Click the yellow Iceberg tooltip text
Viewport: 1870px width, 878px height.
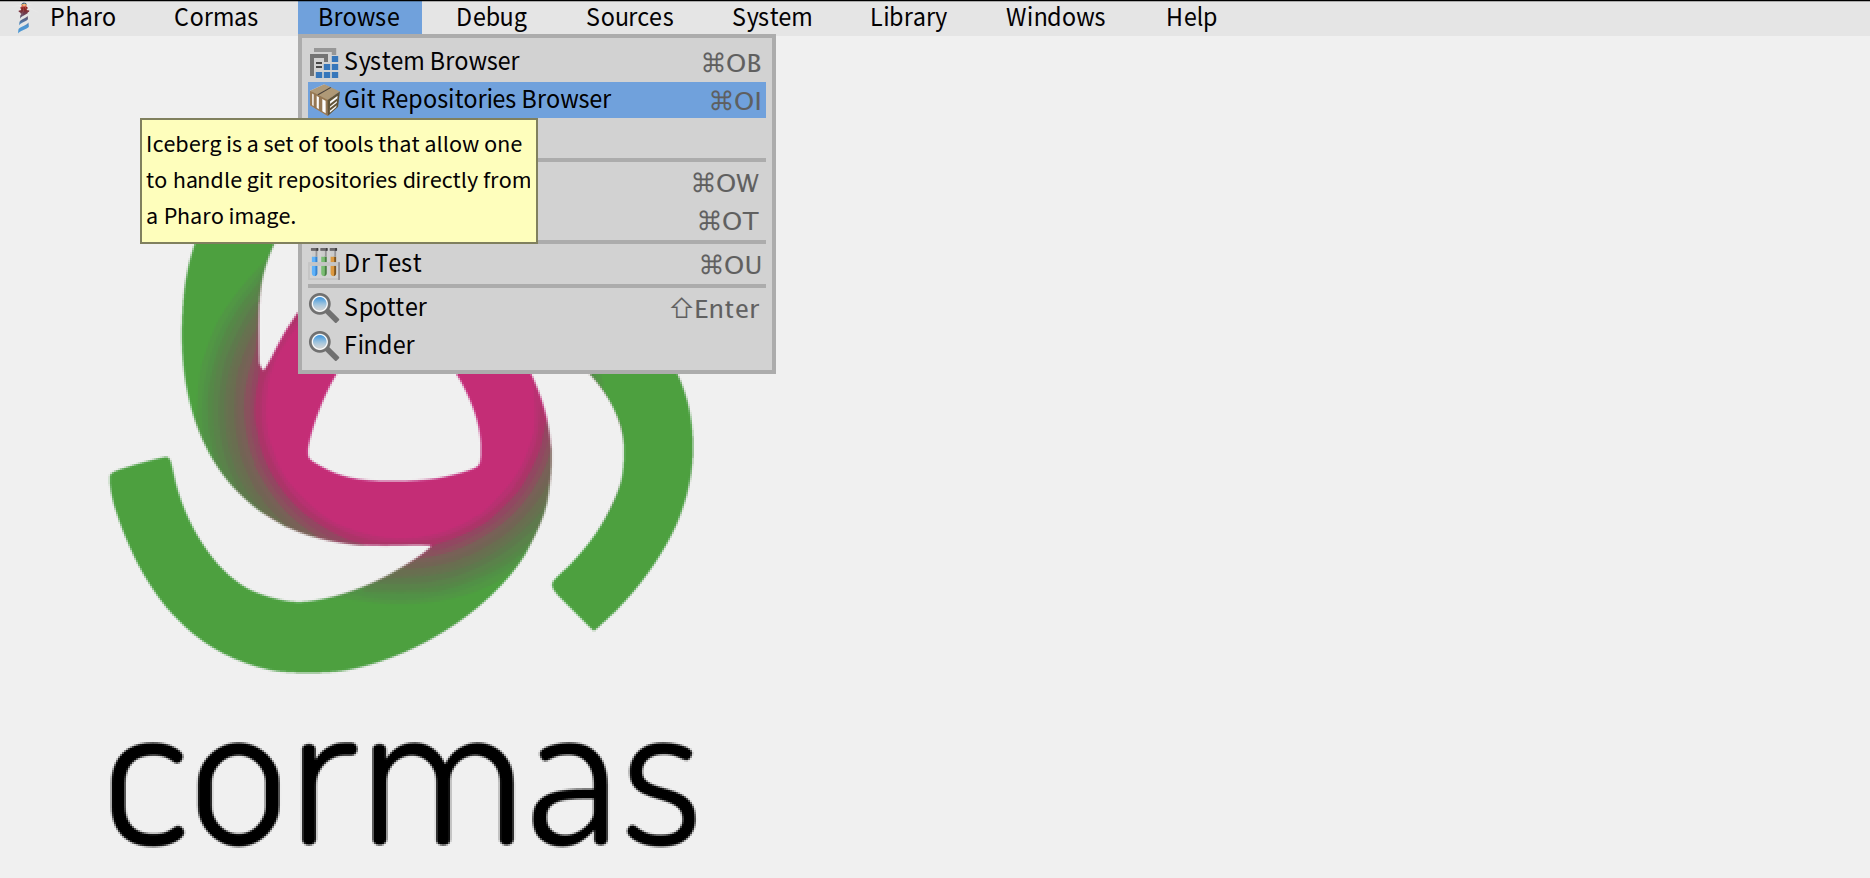point(338,181)
